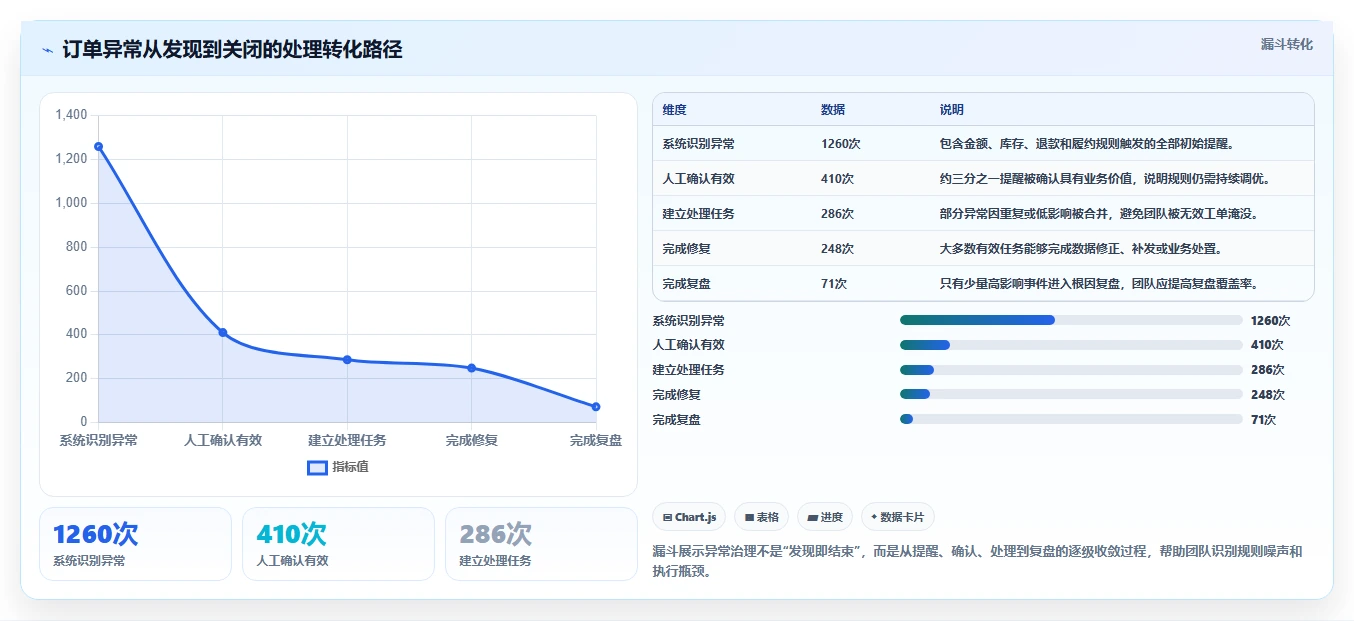
Task: Click the chart point for 系统识别异常
Action: 98,147
